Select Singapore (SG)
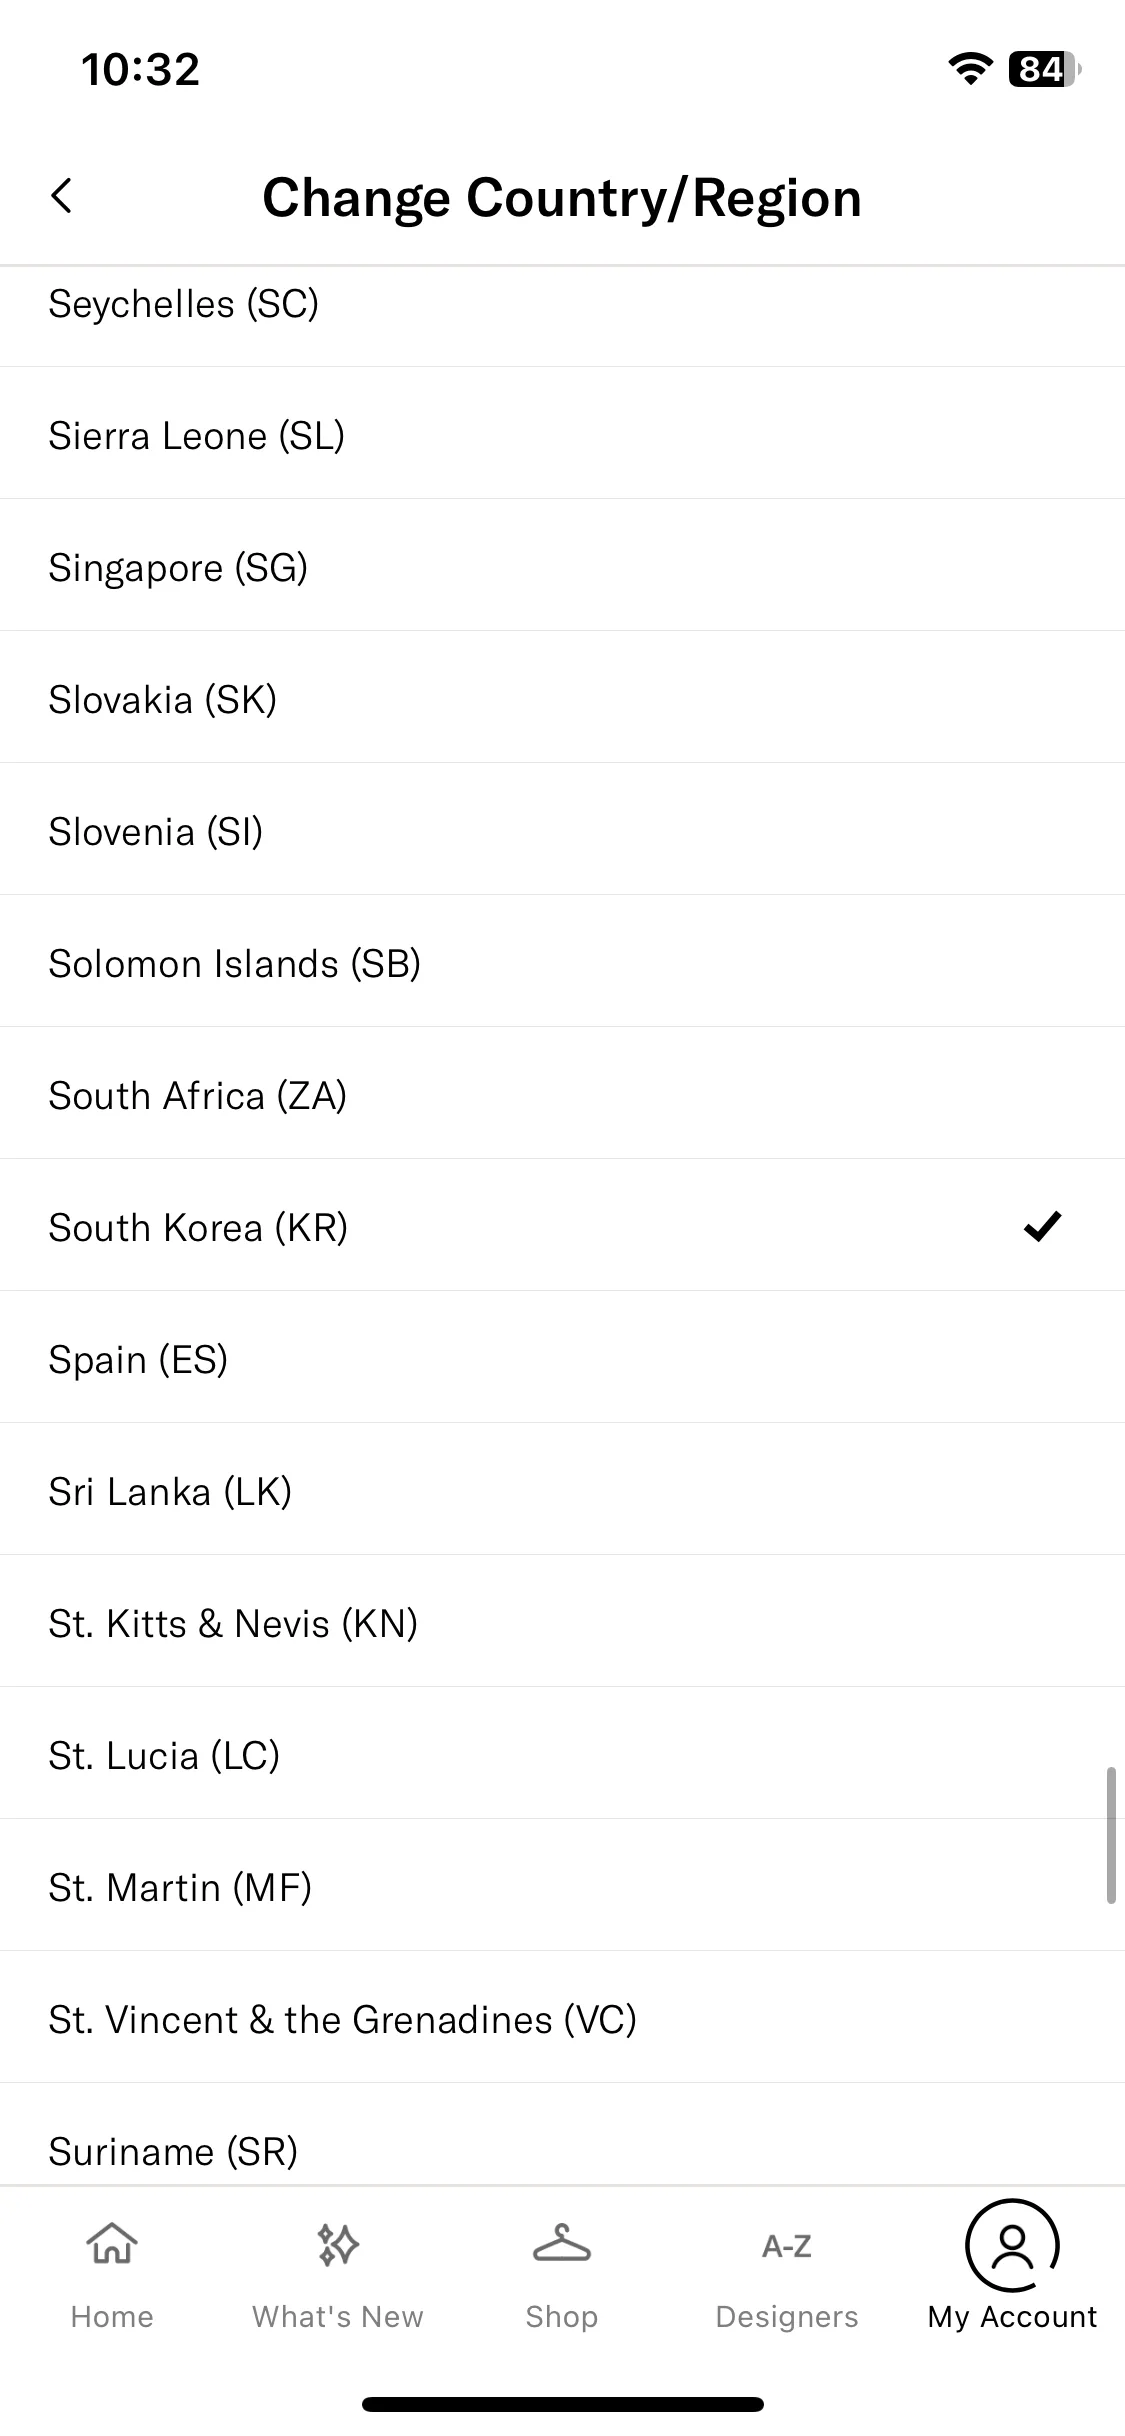The height and width of the screenshot is (2436, 1125). [562, 565]
